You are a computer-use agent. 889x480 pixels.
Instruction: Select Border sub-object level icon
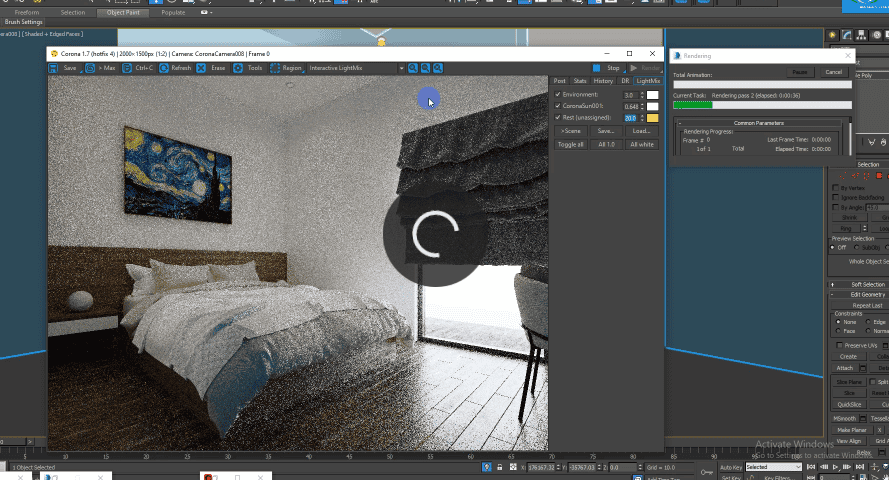click(x=867, y=176)
